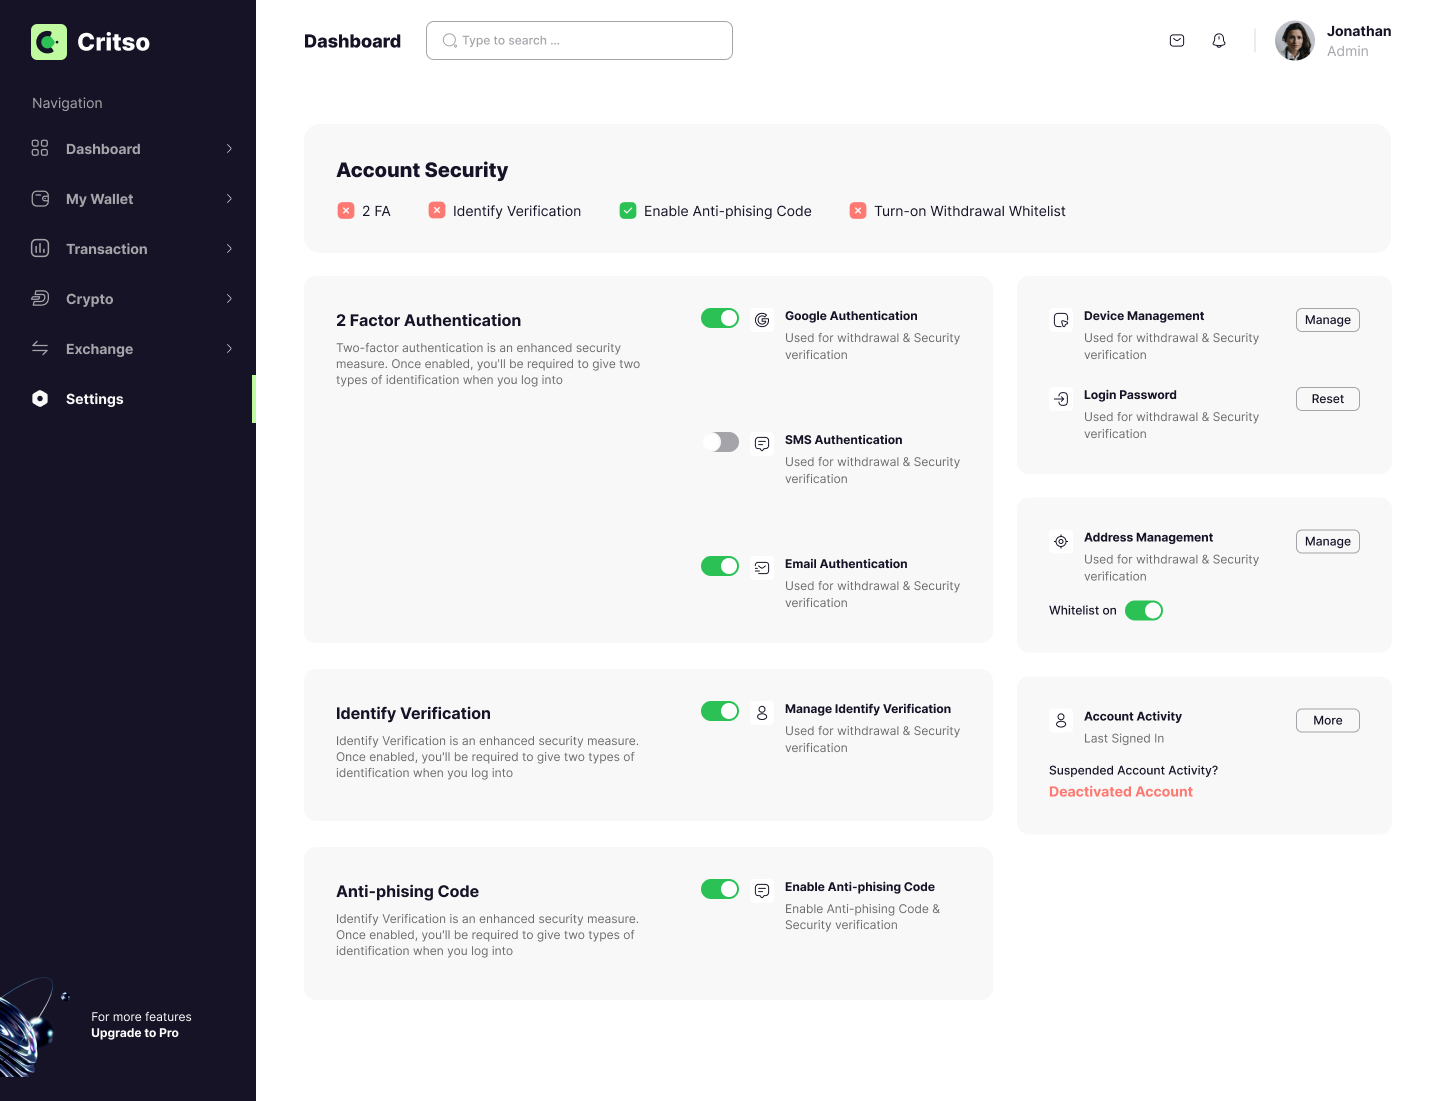The width and height of the screenshot is (1440, 1101).
Task: Click the 2 FA status checkbox
Action: click(x=346, y=211)
